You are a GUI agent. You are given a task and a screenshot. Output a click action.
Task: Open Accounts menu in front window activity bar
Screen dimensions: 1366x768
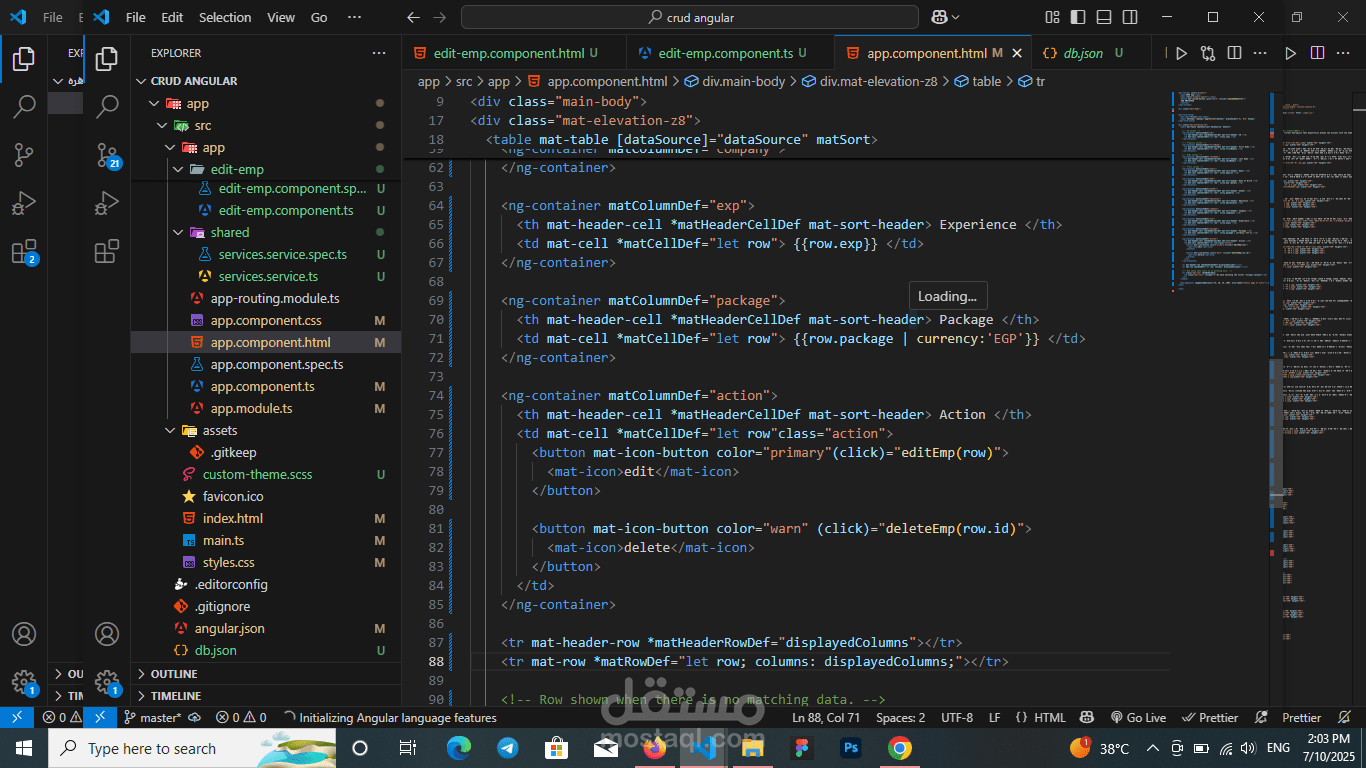pyautogui.click(x=107, y=634)
